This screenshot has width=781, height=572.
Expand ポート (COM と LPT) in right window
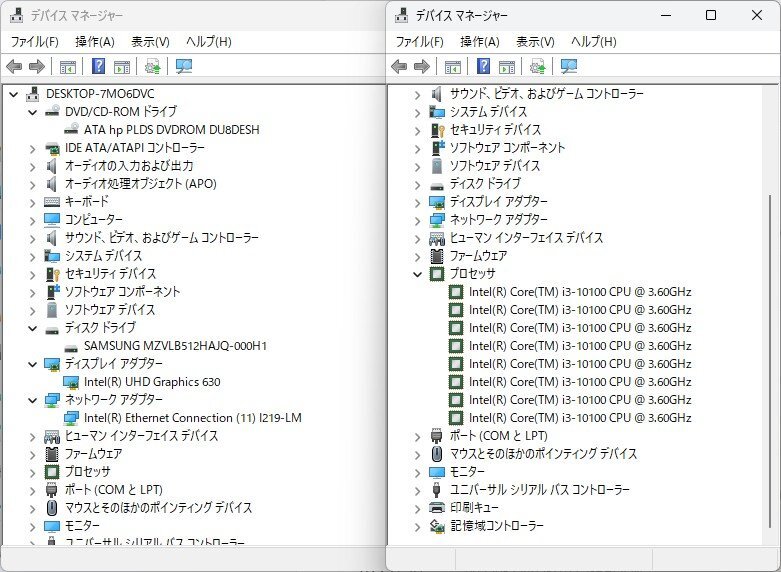tap(418, 436)
